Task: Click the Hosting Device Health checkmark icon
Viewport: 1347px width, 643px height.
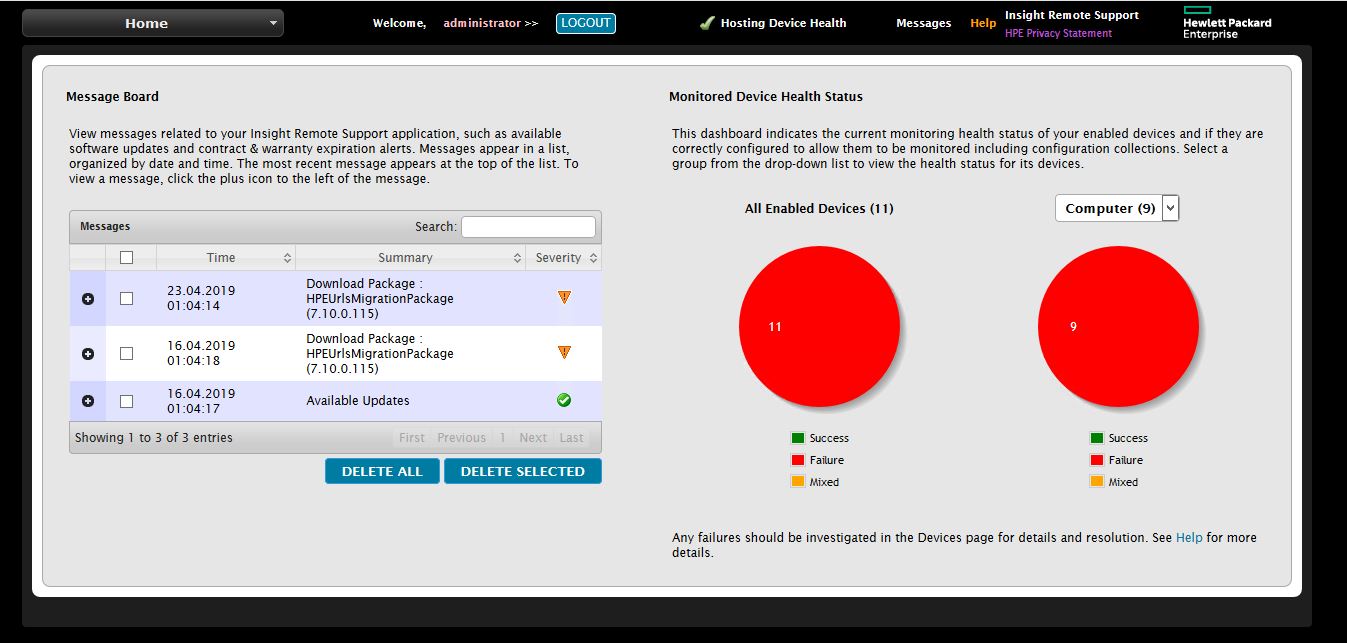Action: [x=707, y=23]
